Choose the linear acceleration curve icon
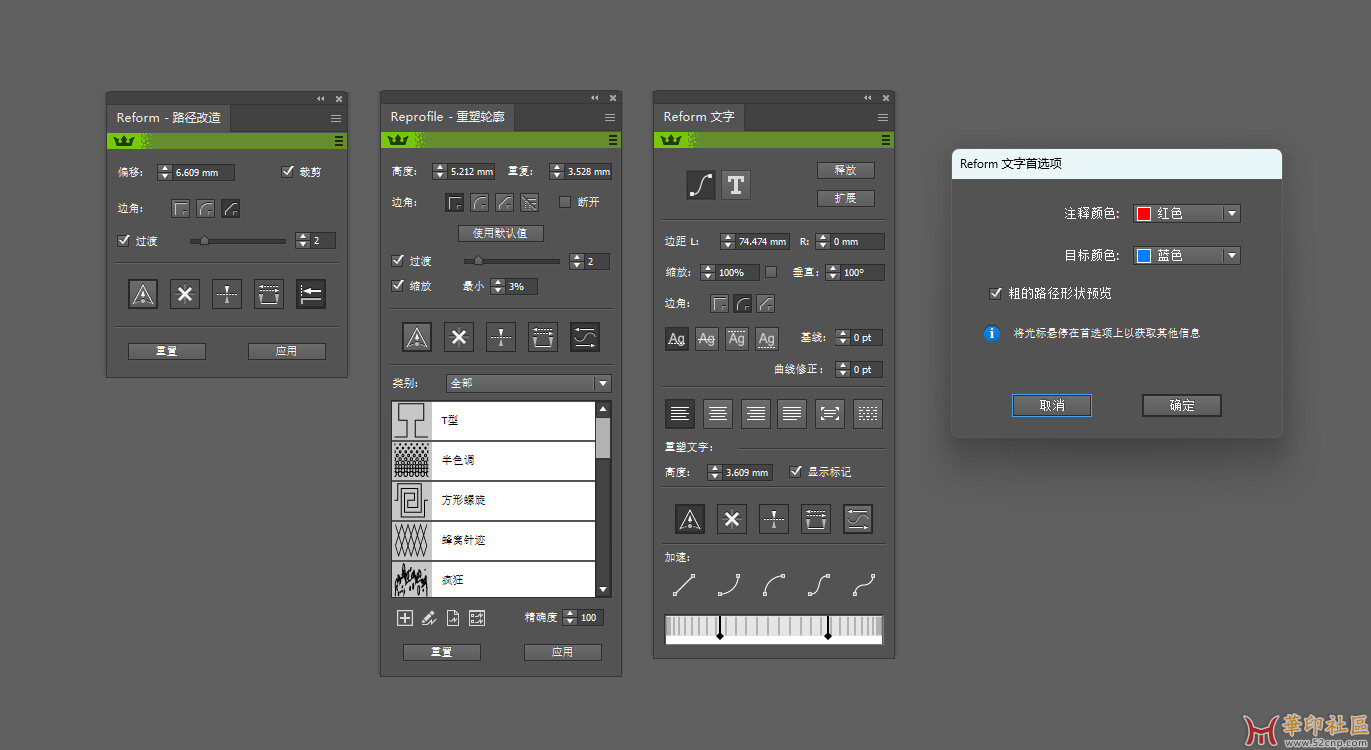This screenshot has width=1371, height=750. [684, 584]
